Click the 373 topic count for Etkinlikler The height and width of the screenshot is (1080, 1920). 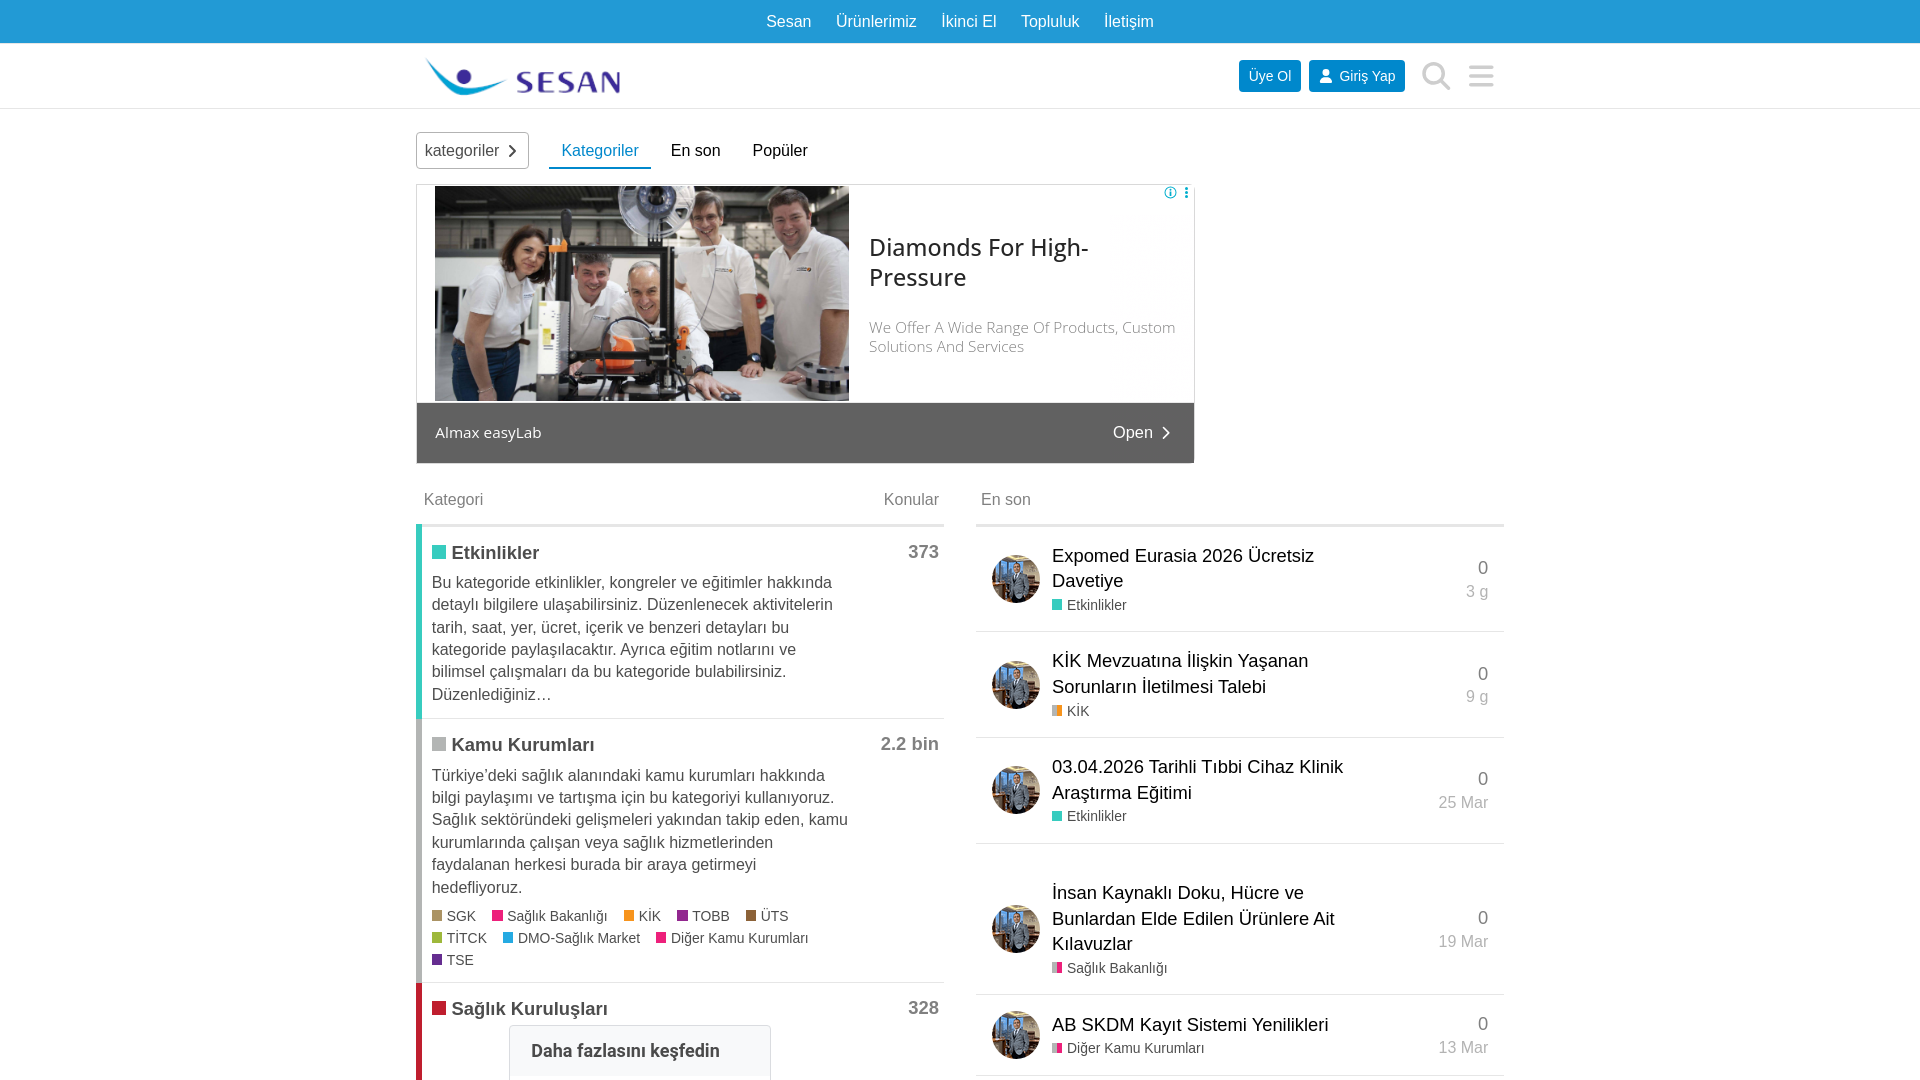(923, 552)
